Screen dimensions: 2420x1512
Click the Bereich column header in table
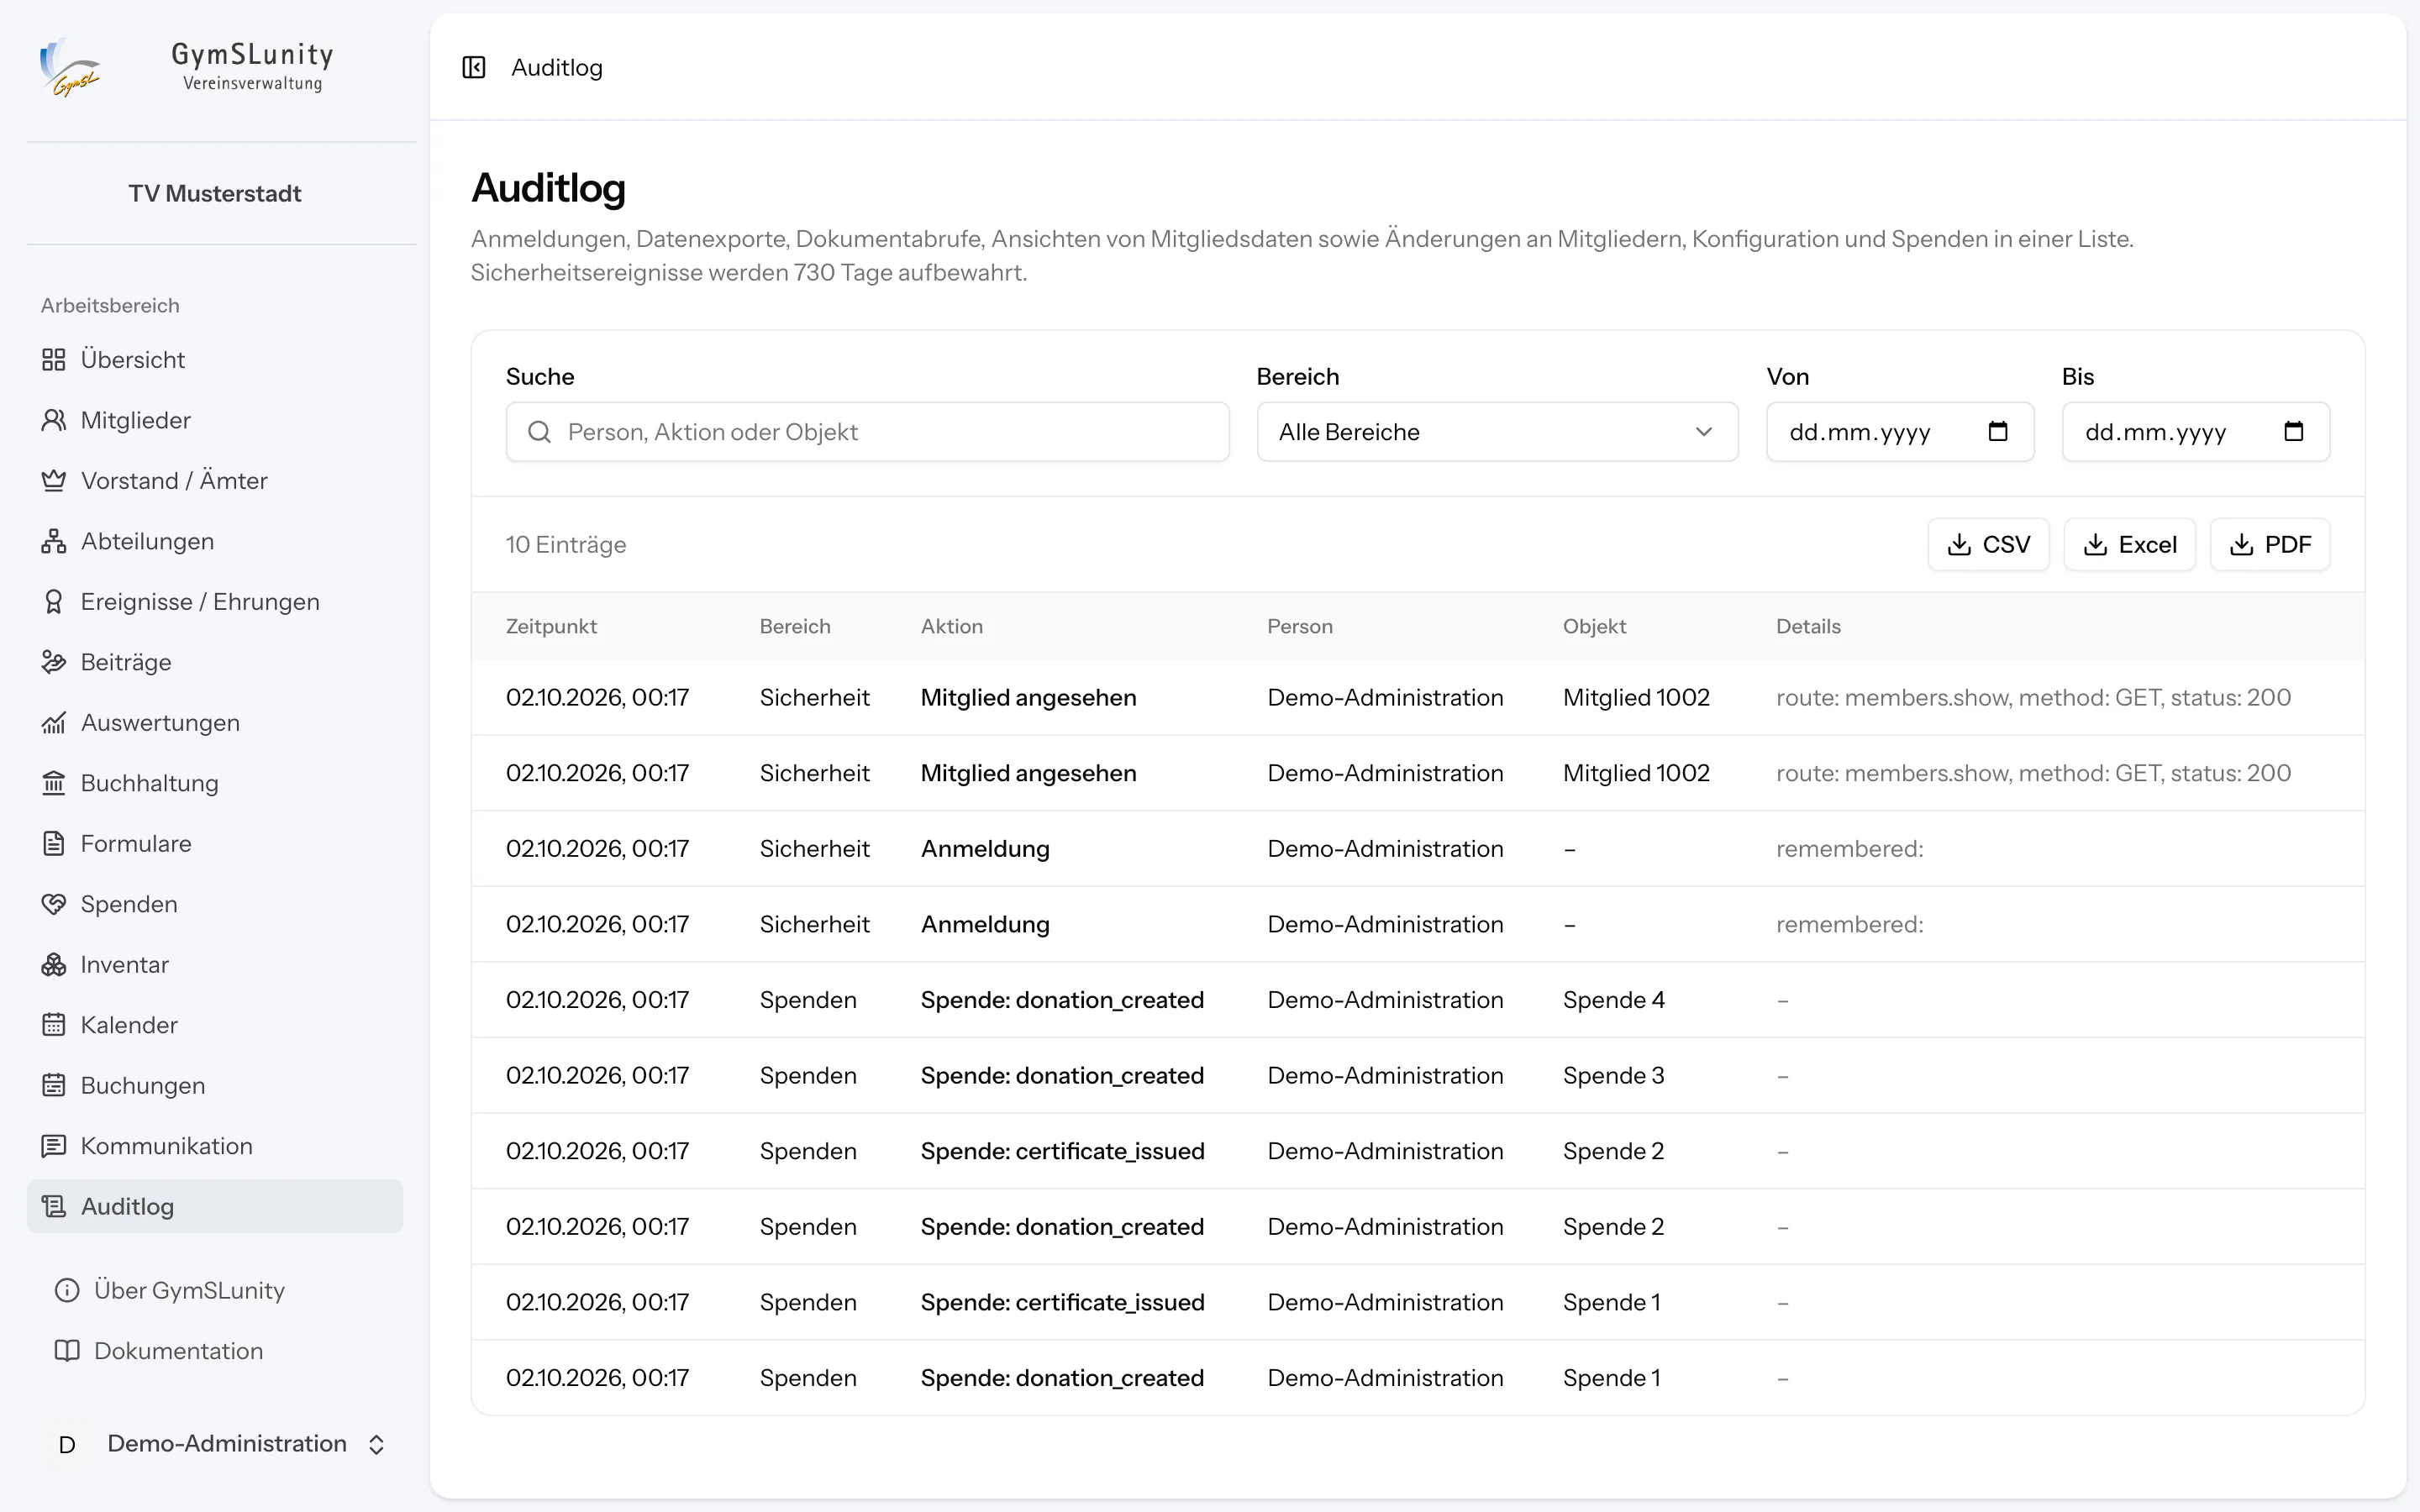(x=795, y=626)
